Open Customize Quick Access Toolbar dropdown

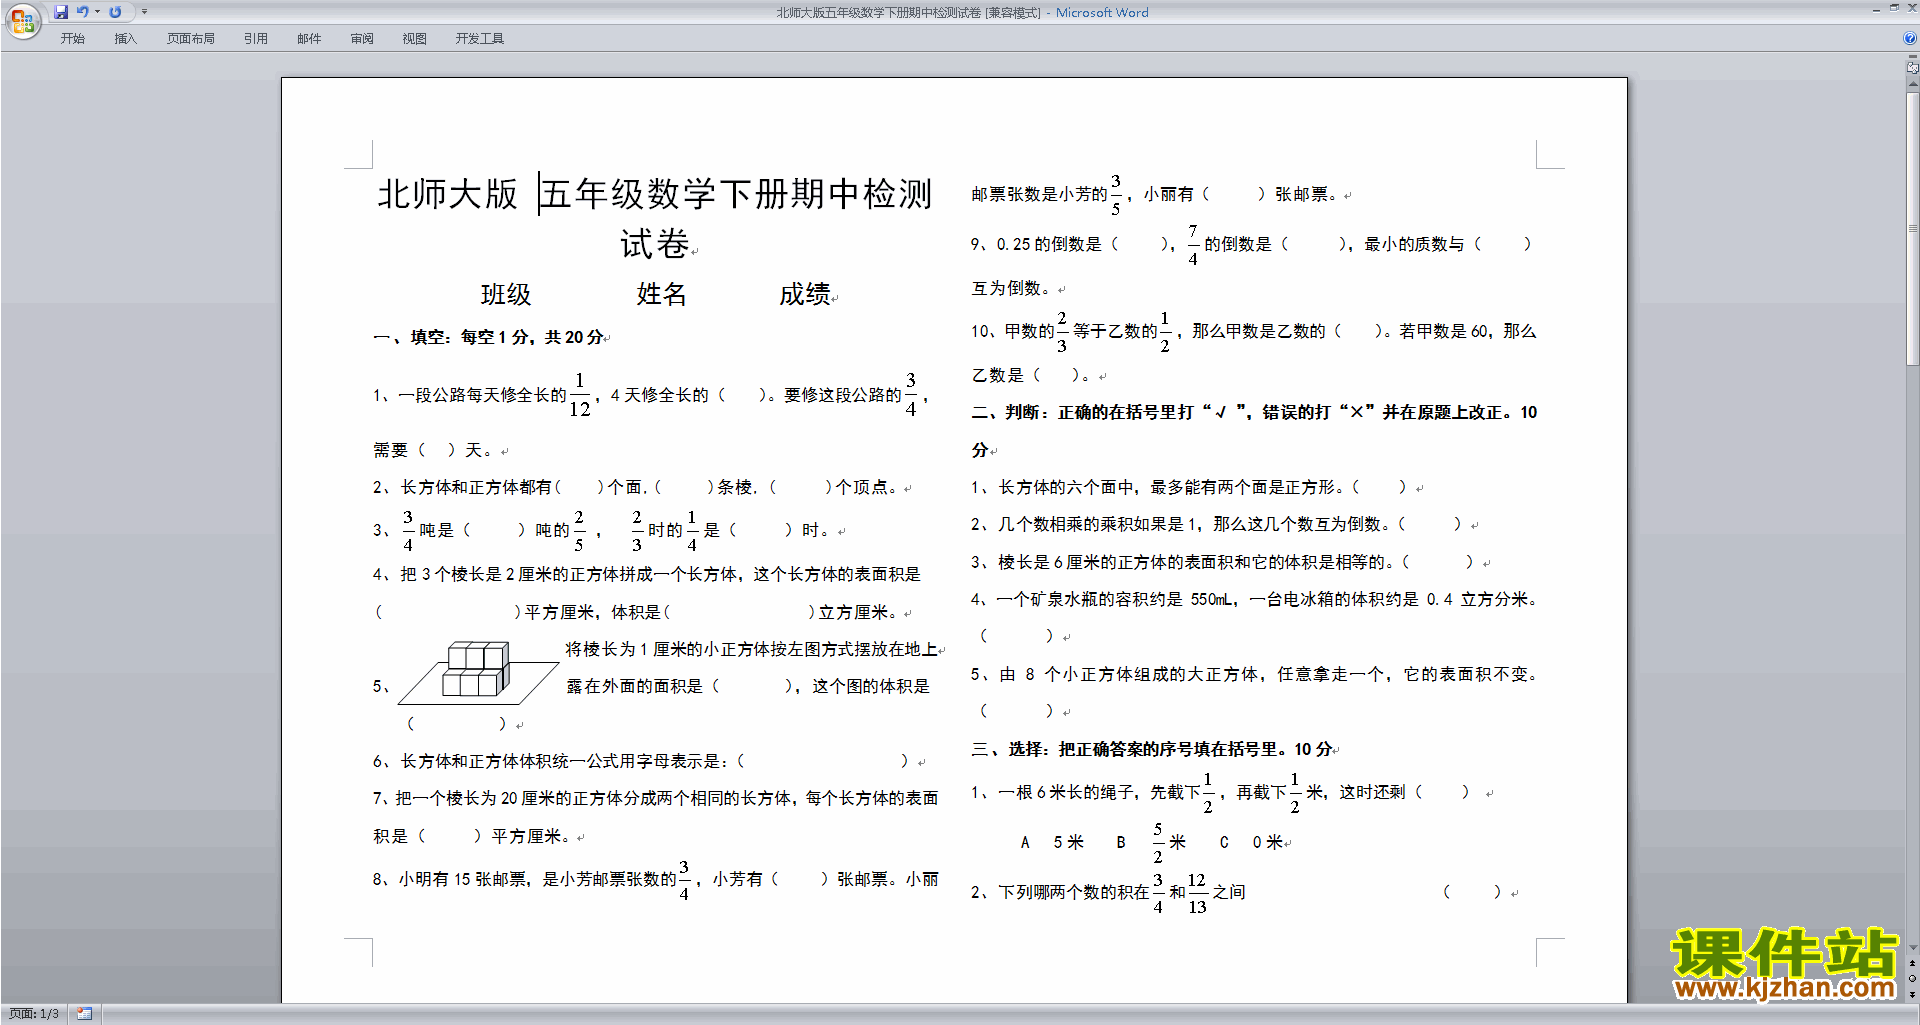point(144,12)
